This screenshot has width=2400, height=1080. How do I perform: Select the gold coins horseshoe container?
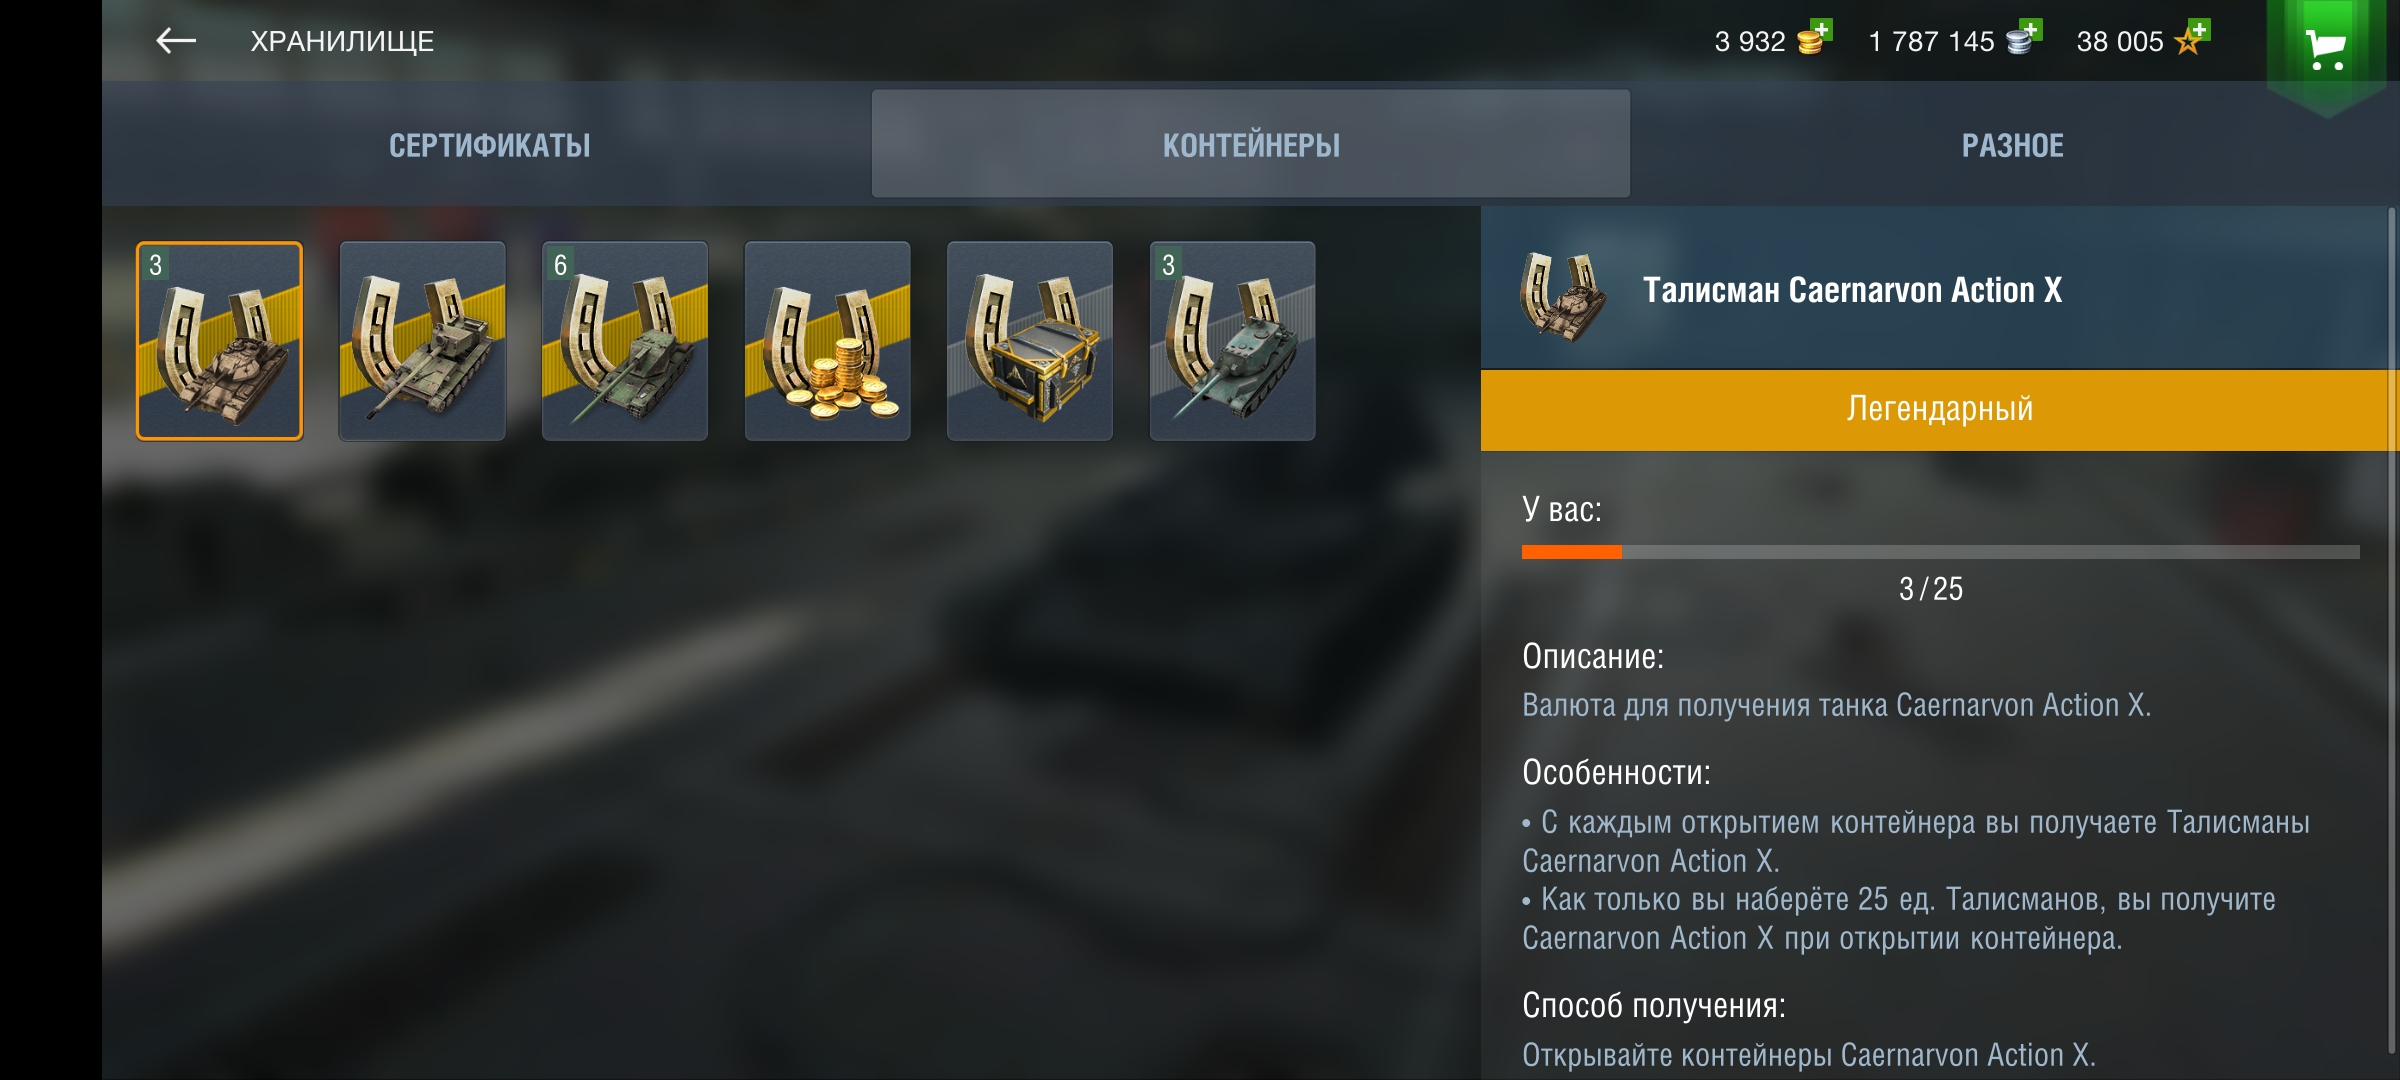[827, 341]
